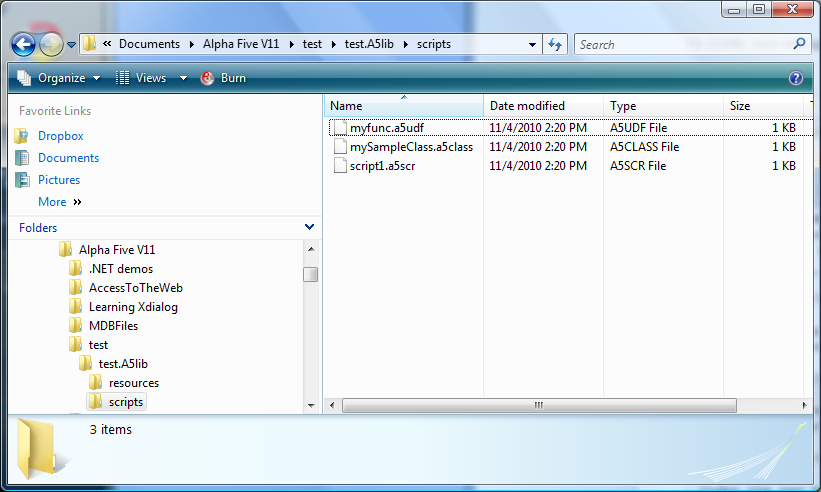
Task: Open the Dropbox favorite link
Action: coord(61,136)
